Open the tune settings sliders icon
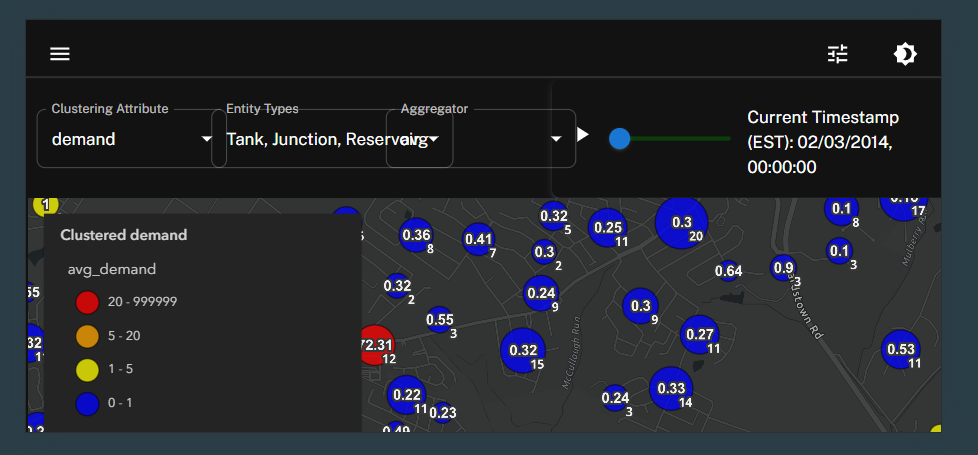Viewport: 978px width, 455px height. [x=838, y=54]
